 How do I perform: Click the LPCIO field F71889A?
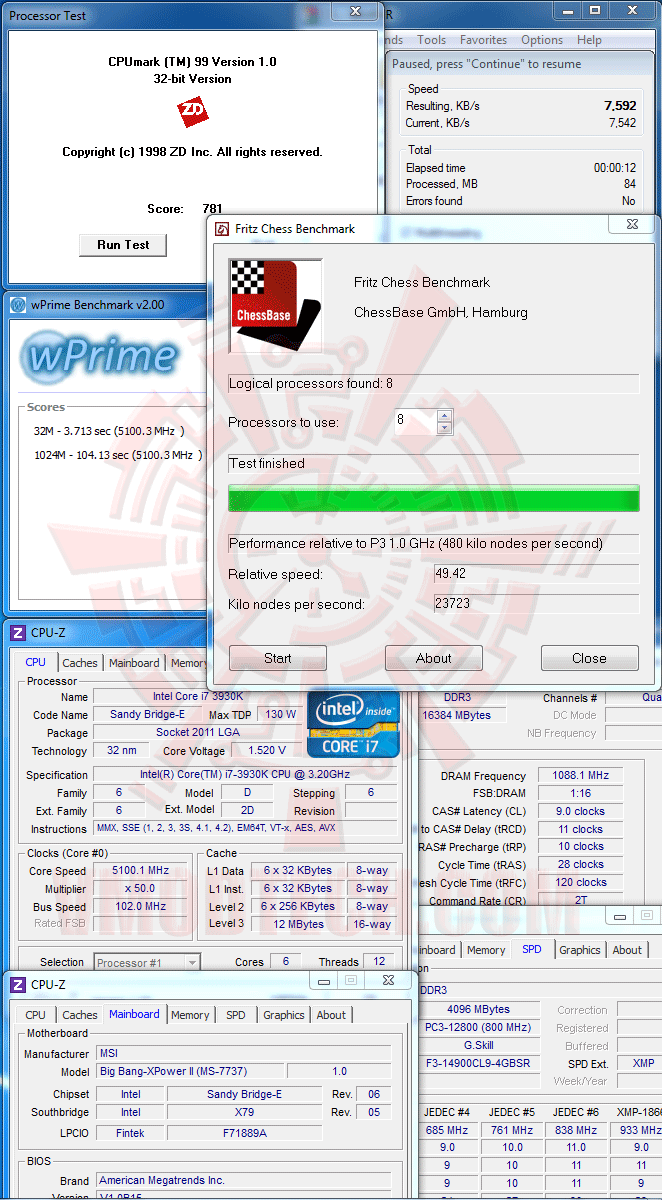pos(245,1133)
